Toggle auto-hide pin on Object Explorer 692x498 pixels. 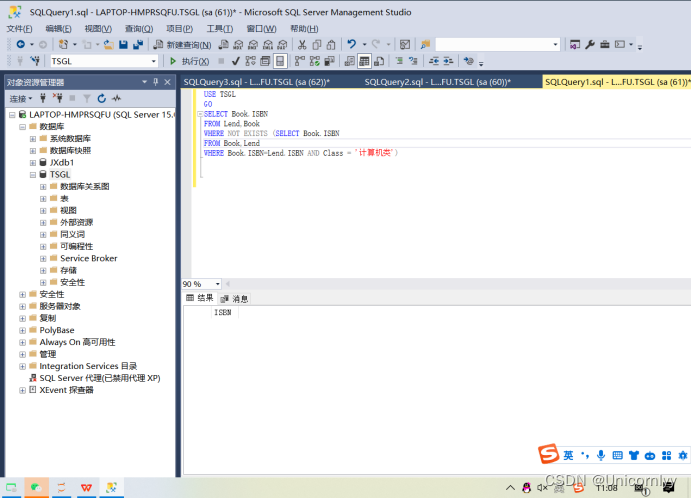(x=155, y=82)
